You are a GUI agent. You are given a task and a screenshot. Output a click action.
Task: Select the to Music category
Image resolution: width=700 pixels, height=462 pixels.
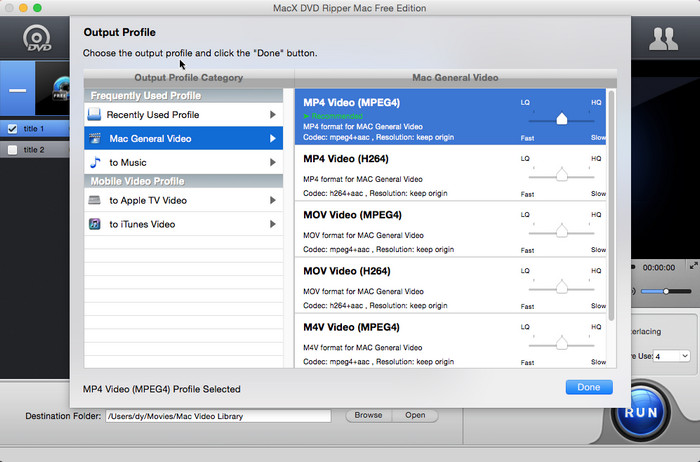[x=183, y=162]
